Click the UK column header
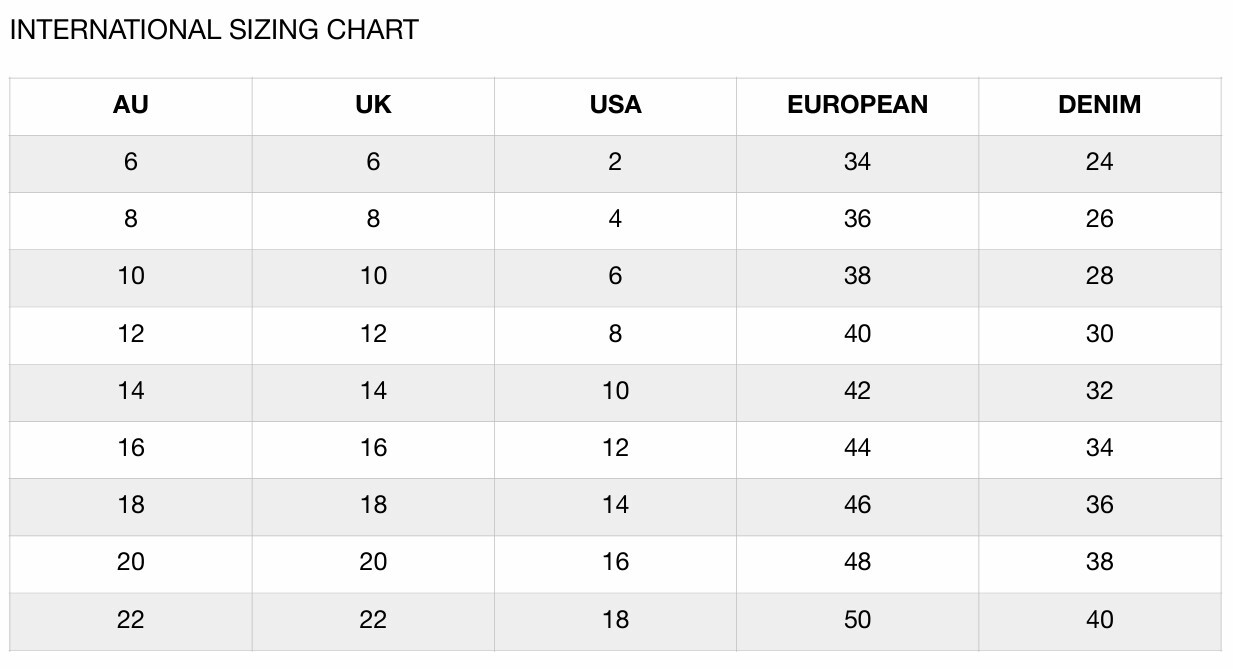This screenshot has width=1233, height=669. pos(373,105)
